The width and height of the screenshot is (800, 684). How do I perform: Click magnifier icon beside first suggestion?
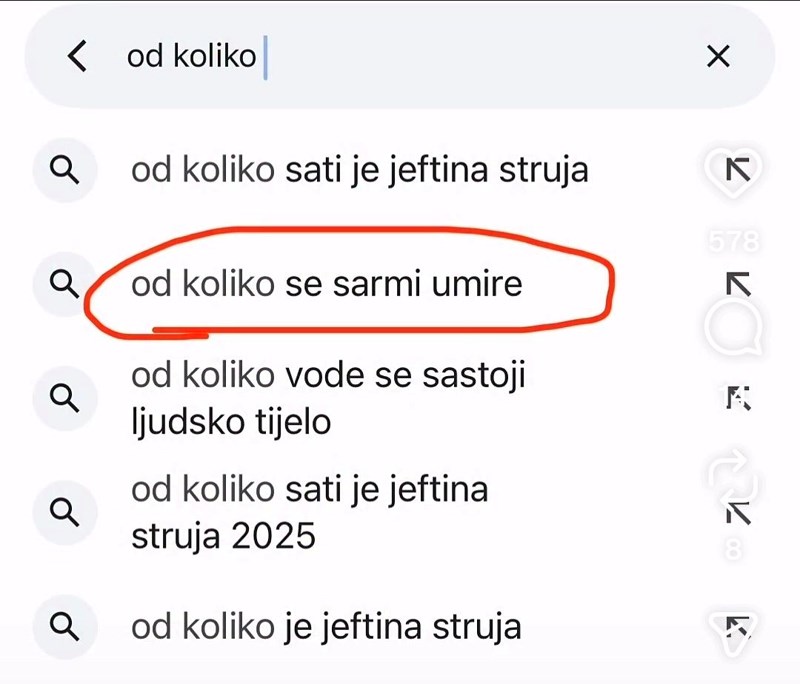pyautogui.click(x=65, y=171)
